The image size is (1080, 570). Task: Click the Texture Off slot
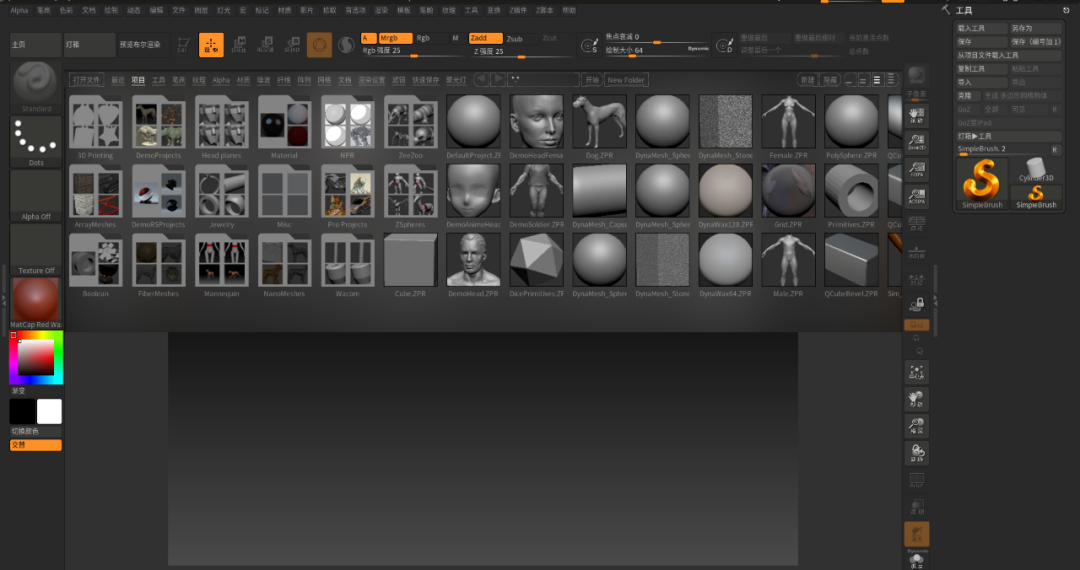point(36,248)
